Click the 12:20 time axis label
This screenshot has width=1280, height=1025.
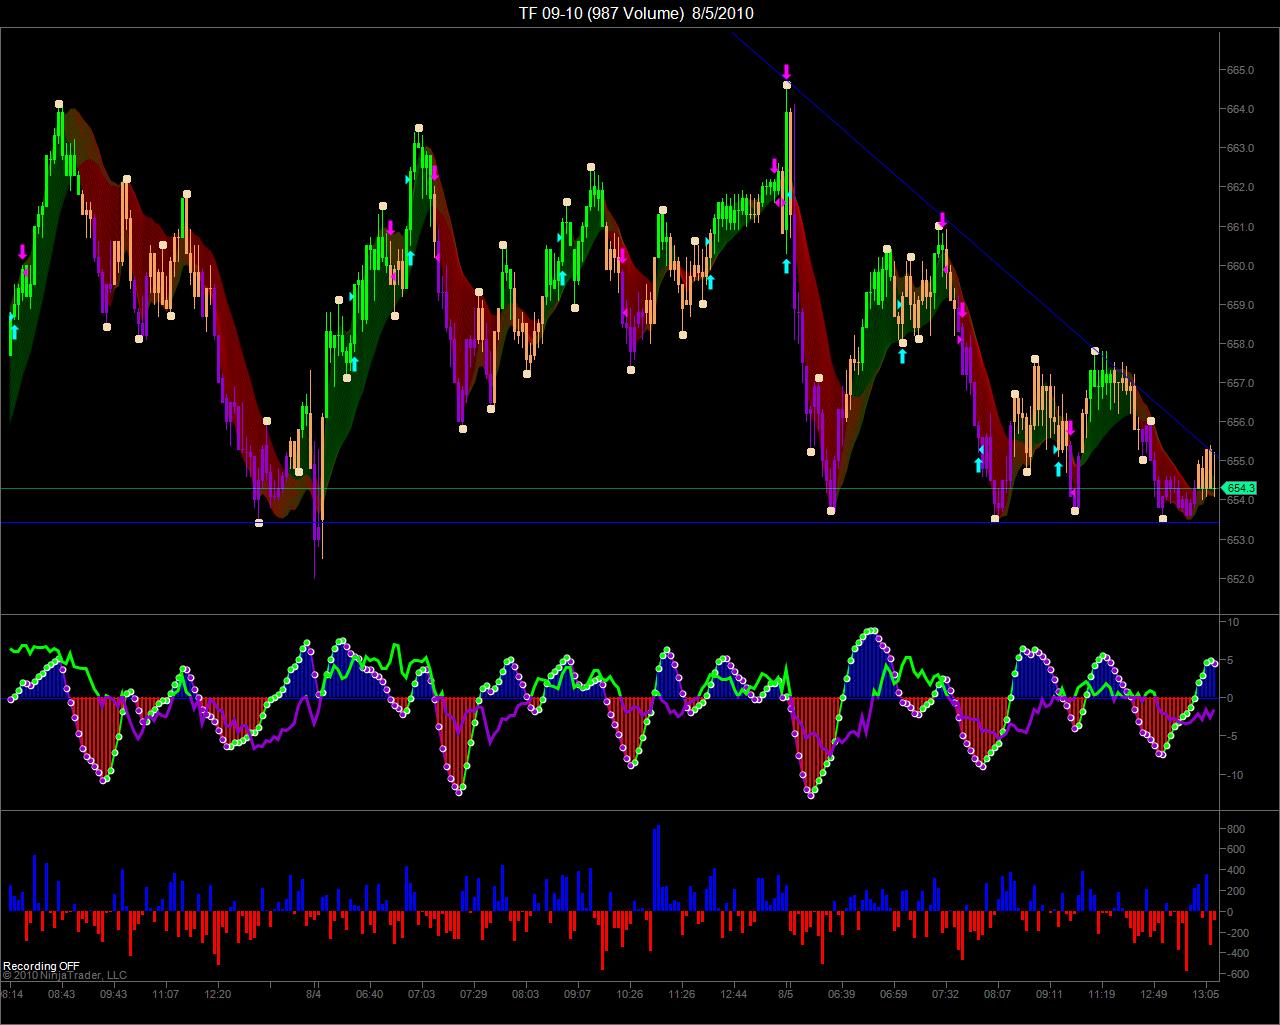[217, 995]
